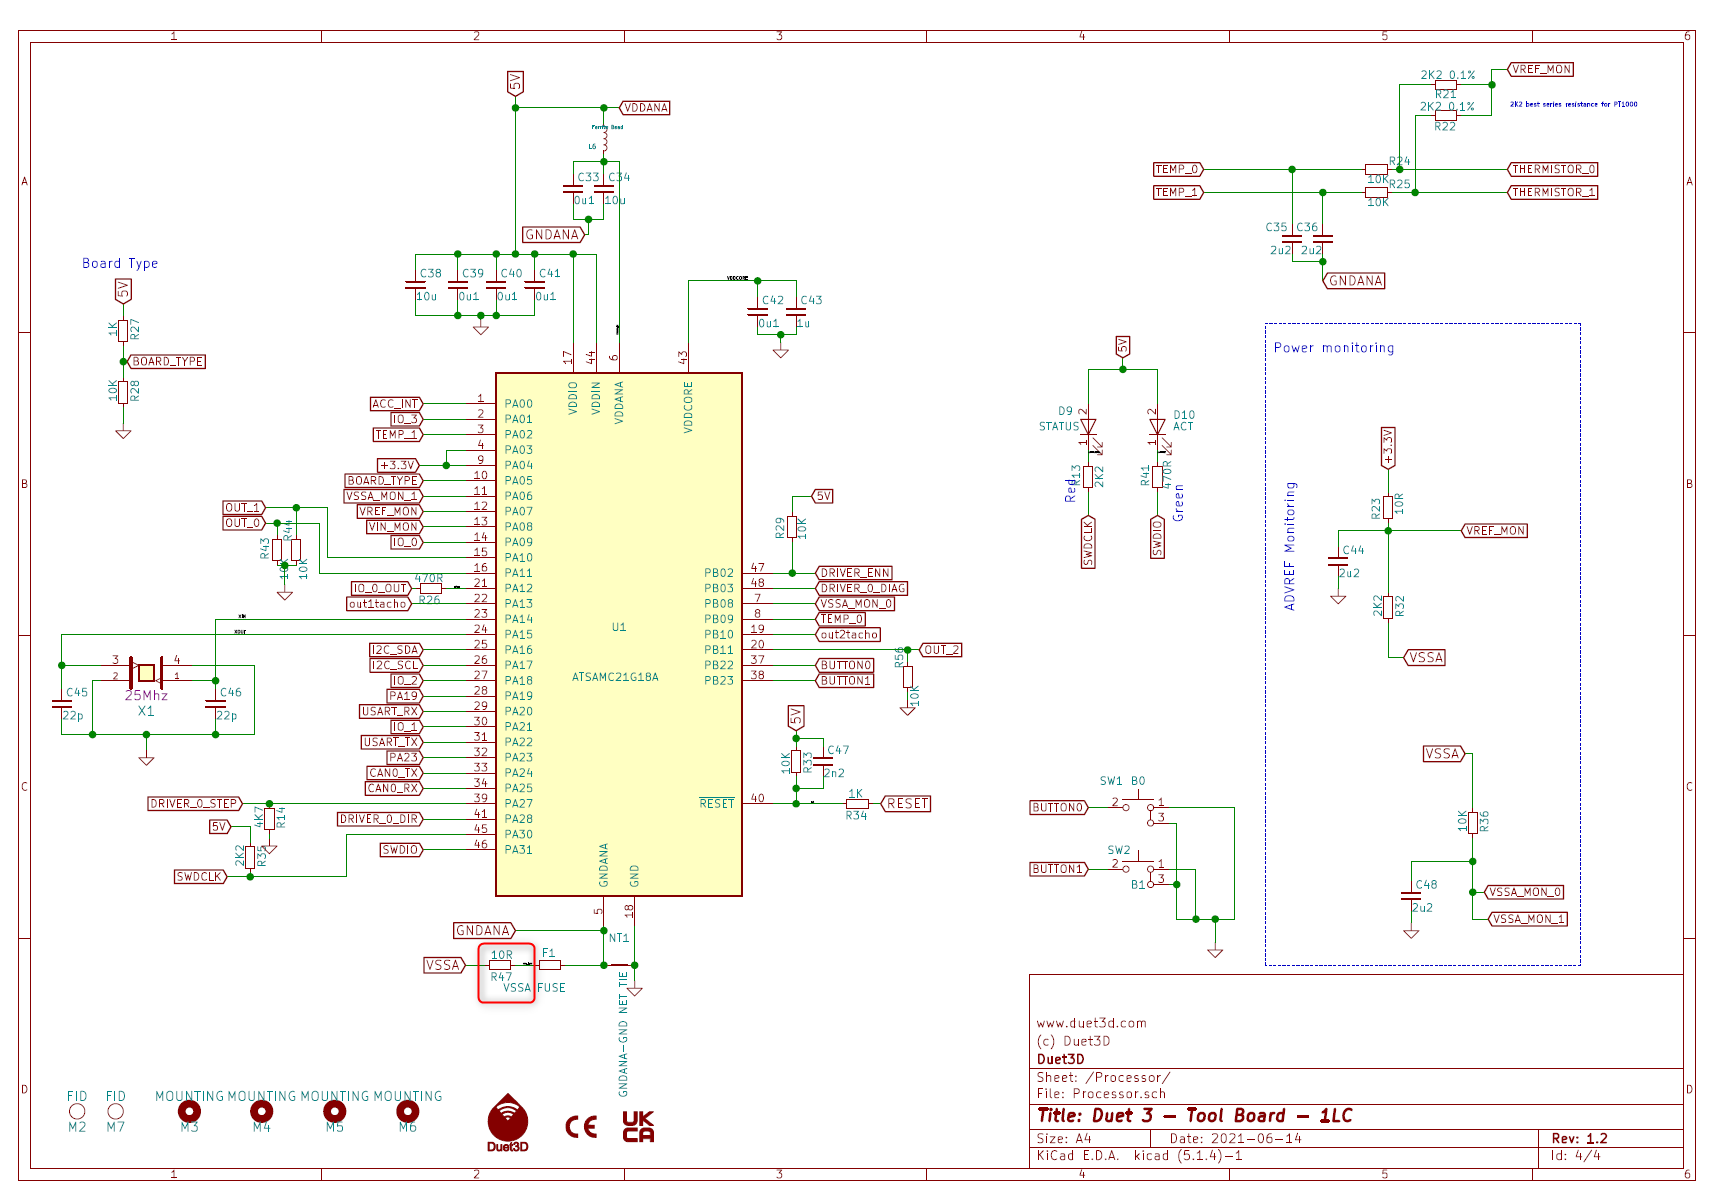Select capacitor C48 in Power monitoring box
Viewport: 1709px width, 1187px height.
point(1411,895)
